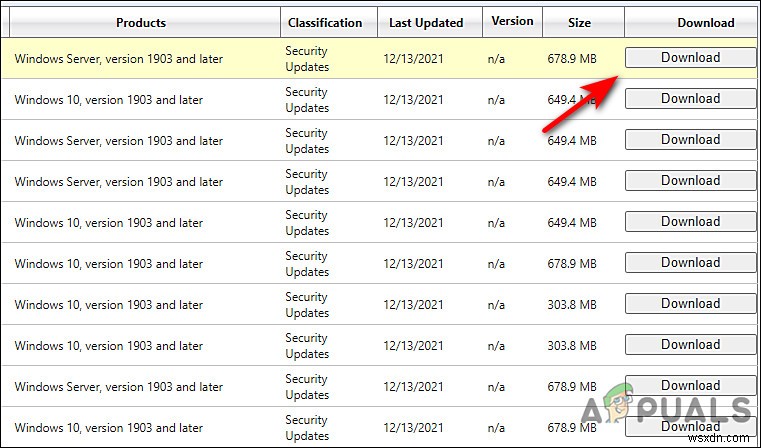
Task: Click "649.4 MB" size in the third row
Action: 572,141
